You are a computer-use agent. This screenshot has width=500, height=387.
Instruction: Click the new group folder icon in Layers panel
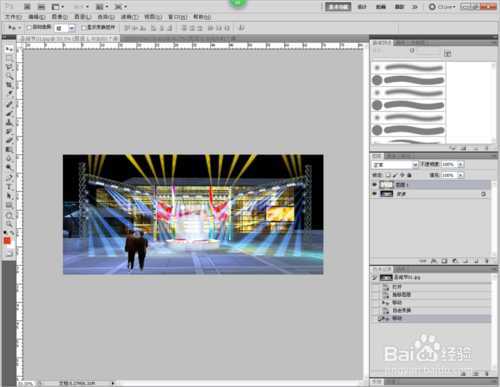click(x=466, y=261)
